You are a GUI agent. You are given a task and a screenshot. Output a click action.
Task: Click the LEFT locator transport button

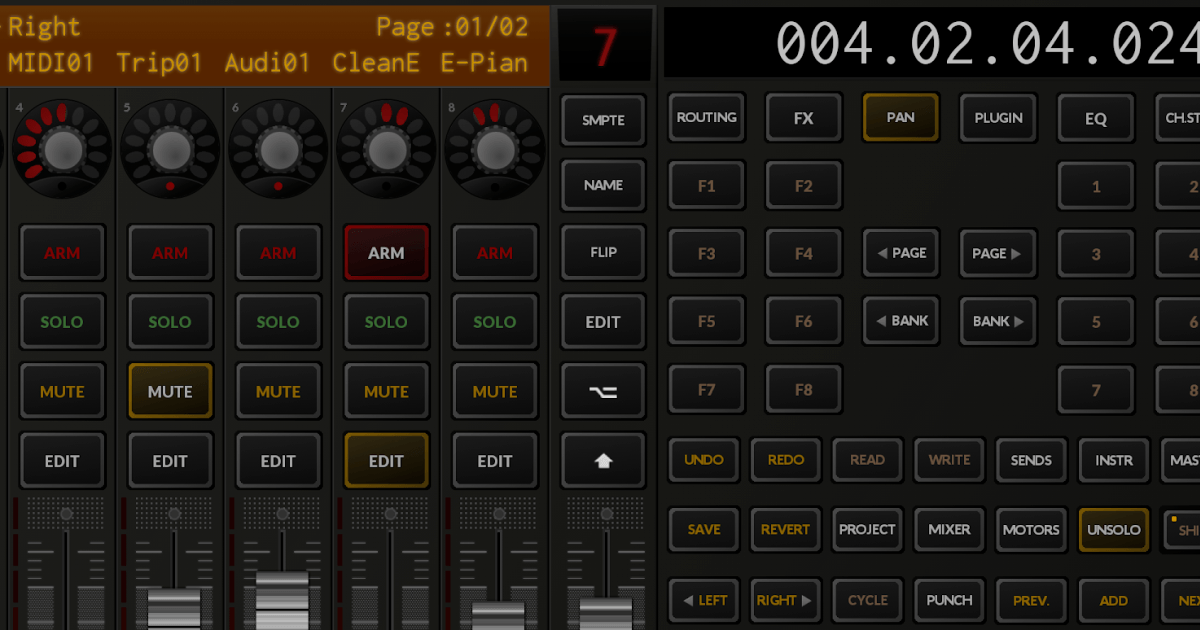click(x=704, y=600)
